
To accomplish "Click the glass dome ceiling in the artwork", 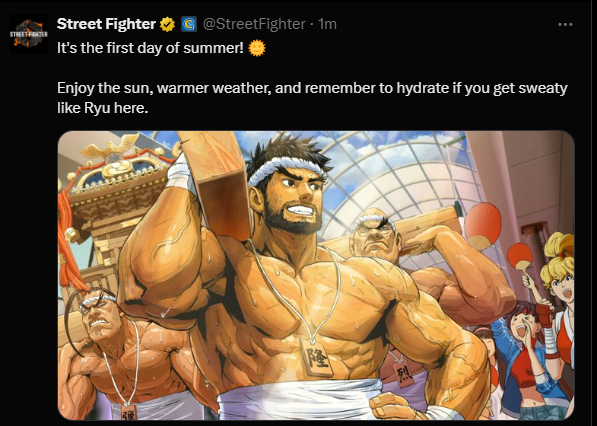I will tap(396, 179).
